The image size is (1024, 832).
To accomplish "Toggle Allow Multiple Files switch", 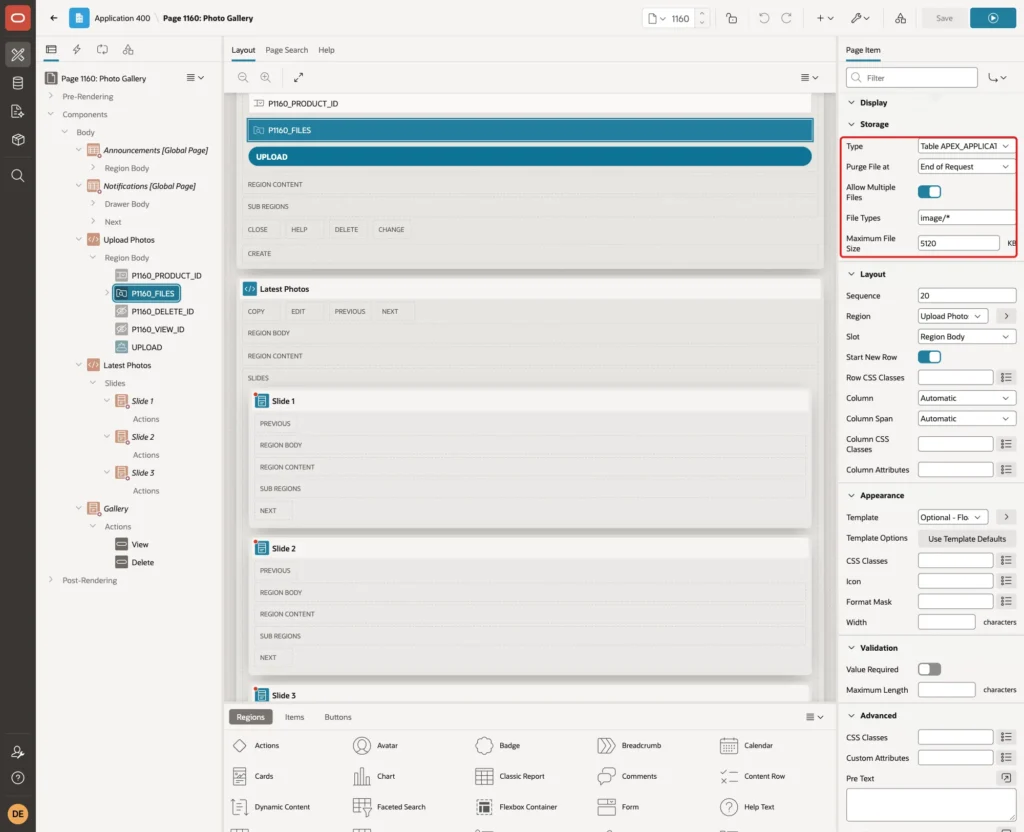I will click(929, 192).
